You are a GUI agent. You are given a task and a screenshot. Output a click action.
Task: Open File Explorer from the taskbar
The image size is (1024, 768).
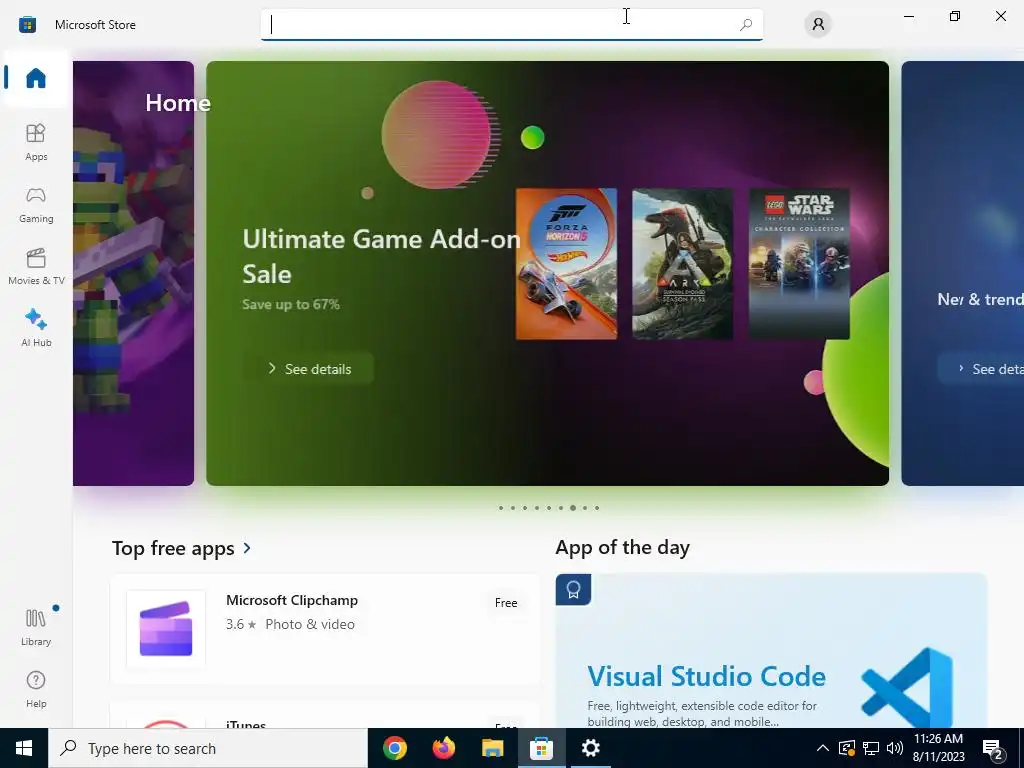[x=492, y=748]
